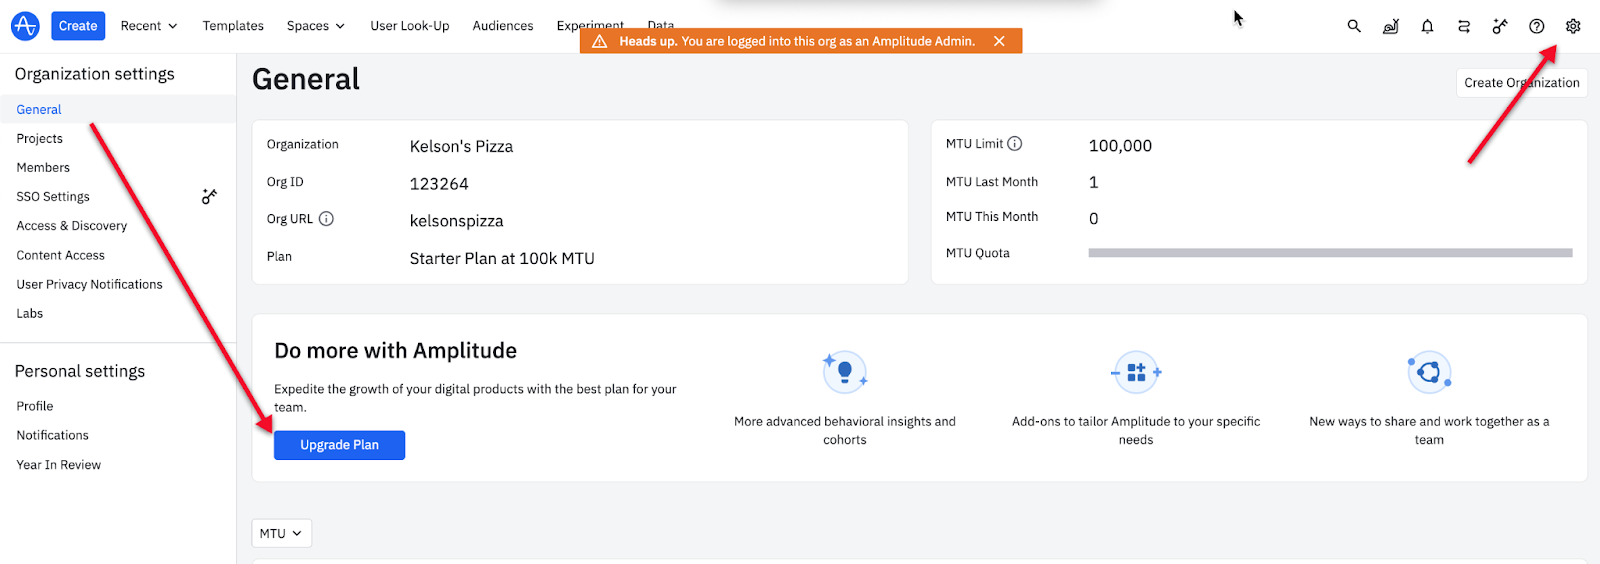Click the Org ID value 123264

(439, 184)
